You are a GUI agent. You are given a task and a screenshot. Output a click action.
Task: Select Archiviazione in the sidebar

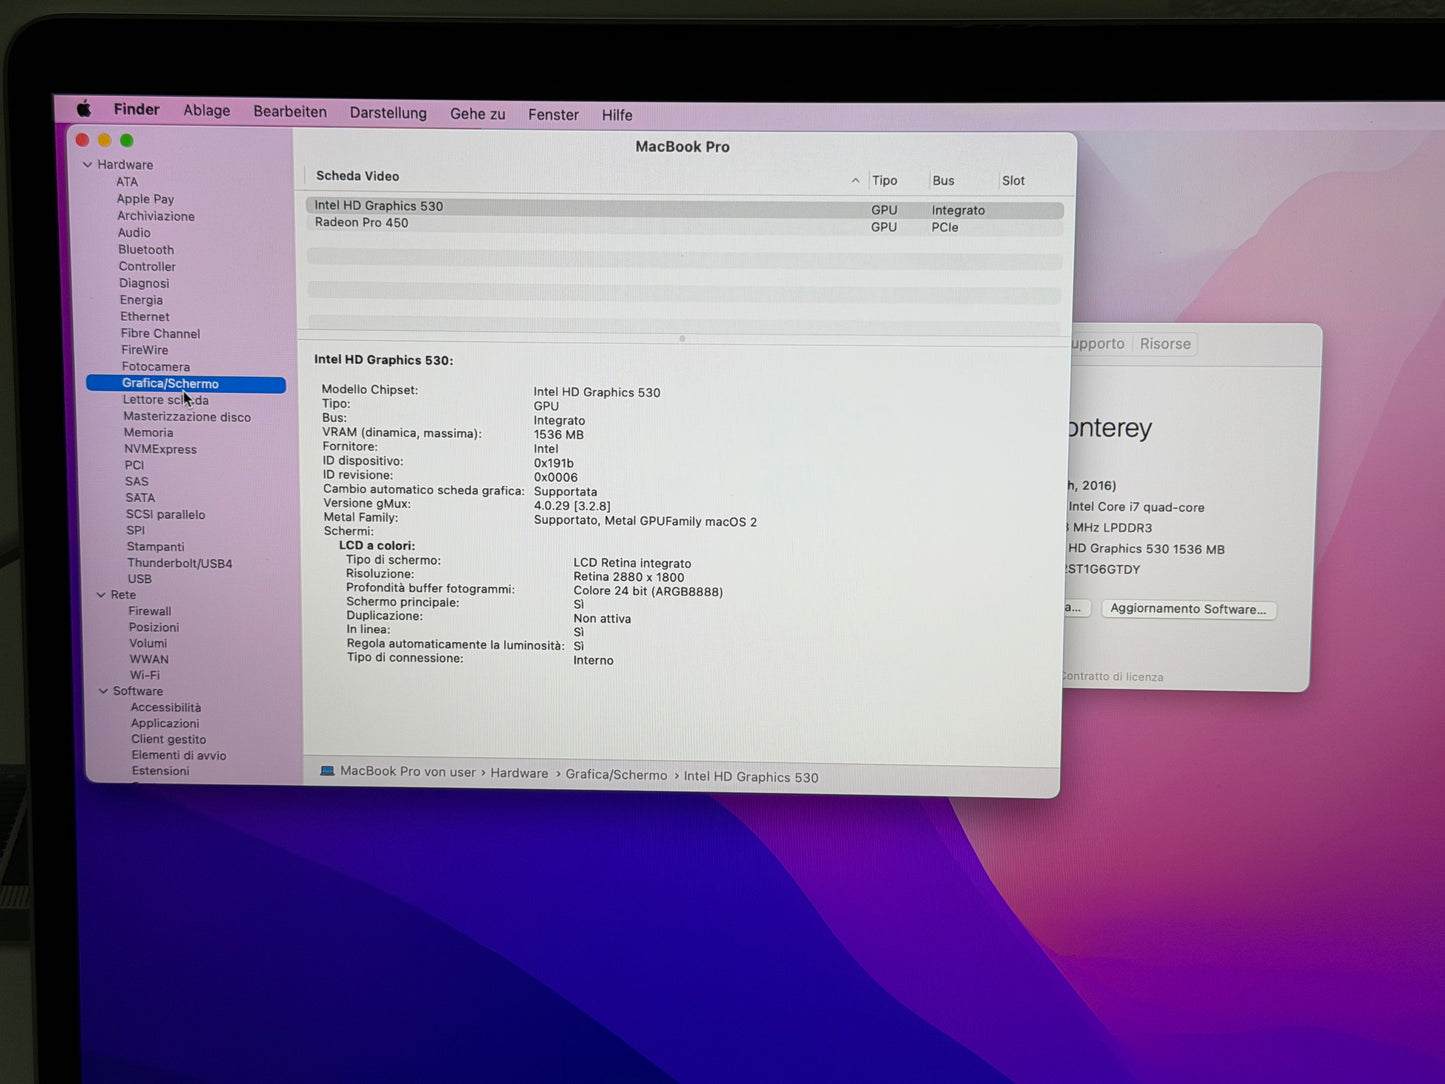point(156,216)
